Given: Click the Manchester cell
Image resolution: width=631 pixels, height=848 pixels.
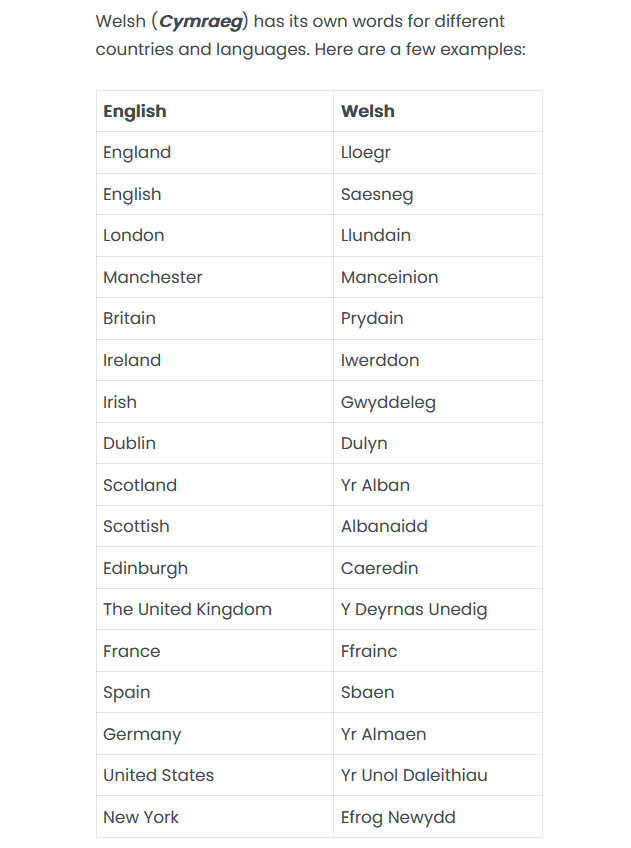Looking at the screenshot, I should click(153, 278).
